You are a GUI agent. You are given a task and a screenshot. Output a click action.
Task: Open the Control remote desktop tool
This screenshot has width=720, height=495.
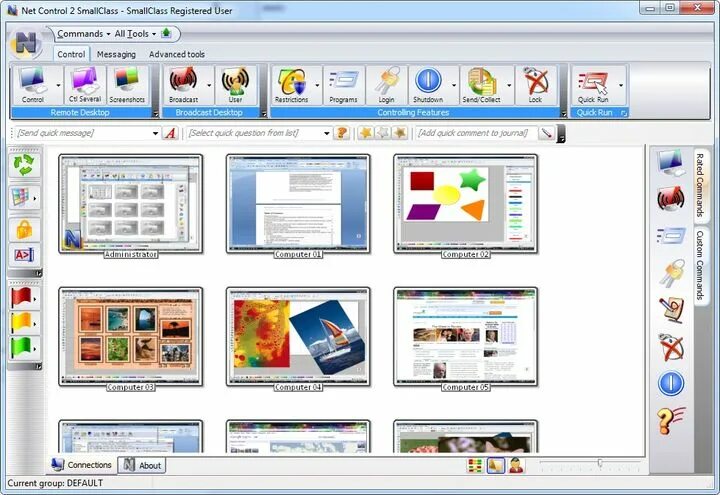(33, 85)
